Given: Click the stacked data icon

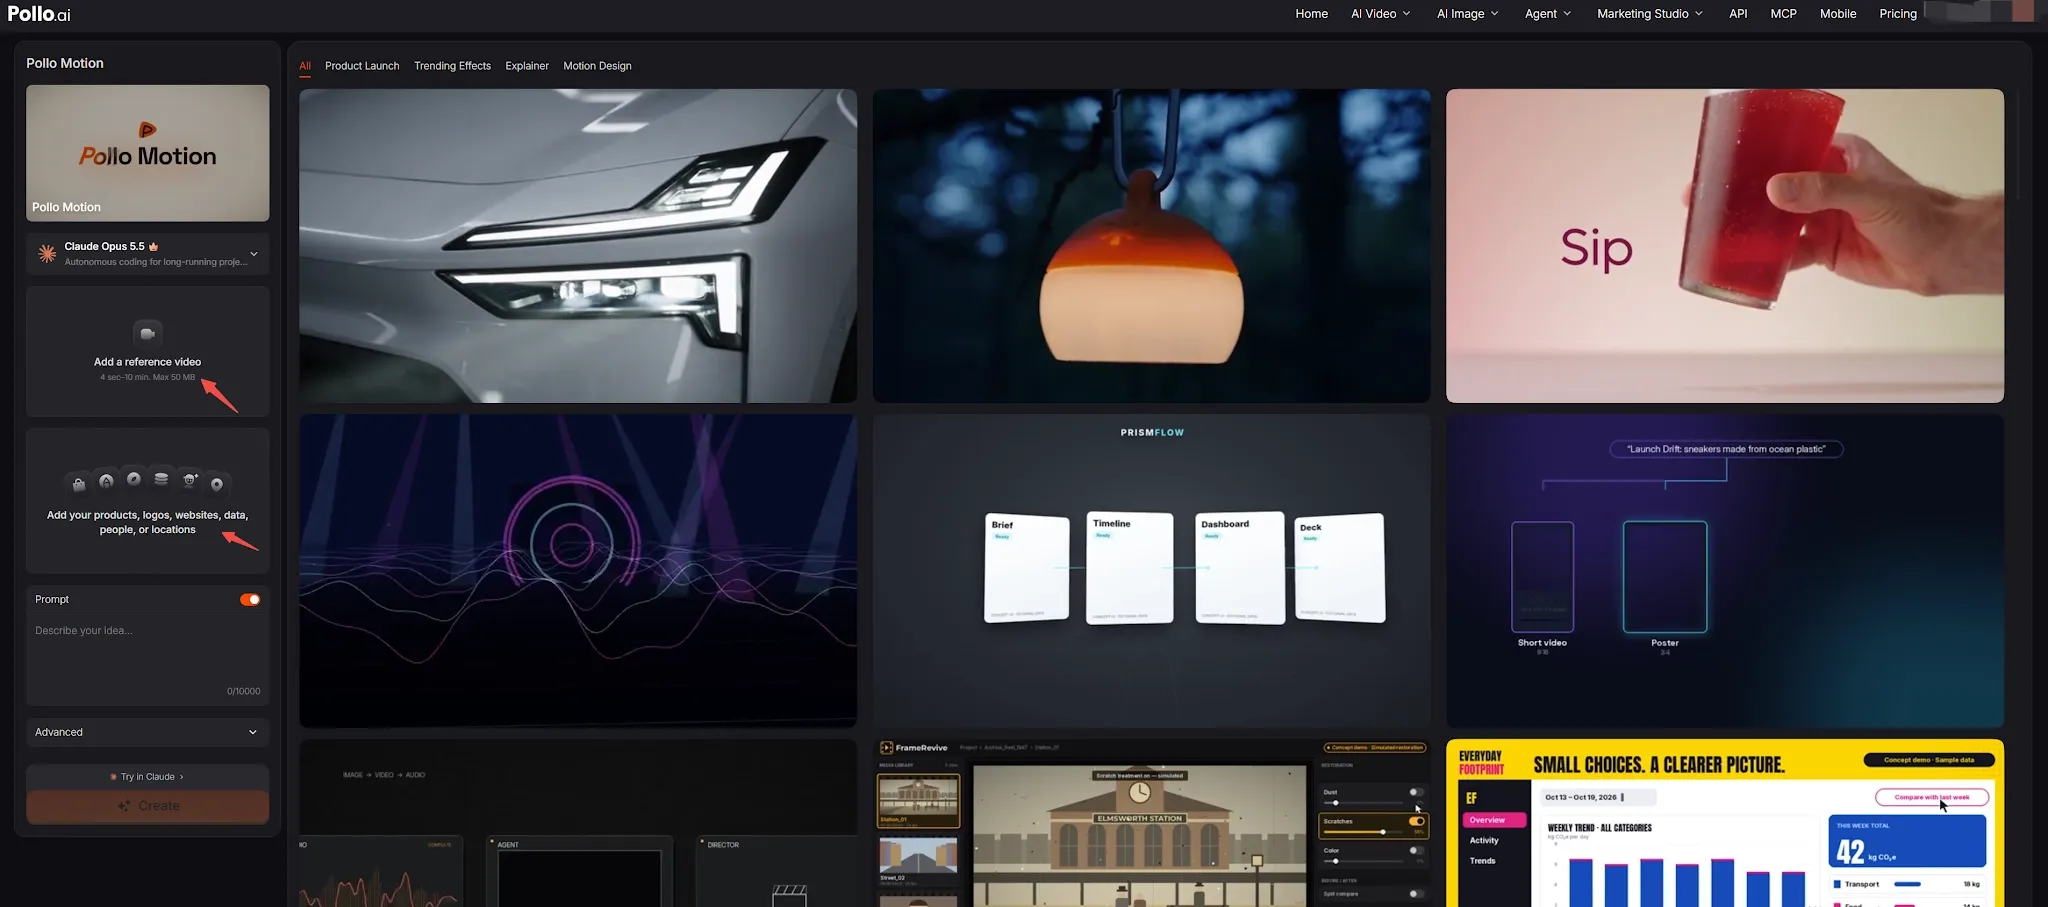Looking at the screenshot, I should coord(161,478).
